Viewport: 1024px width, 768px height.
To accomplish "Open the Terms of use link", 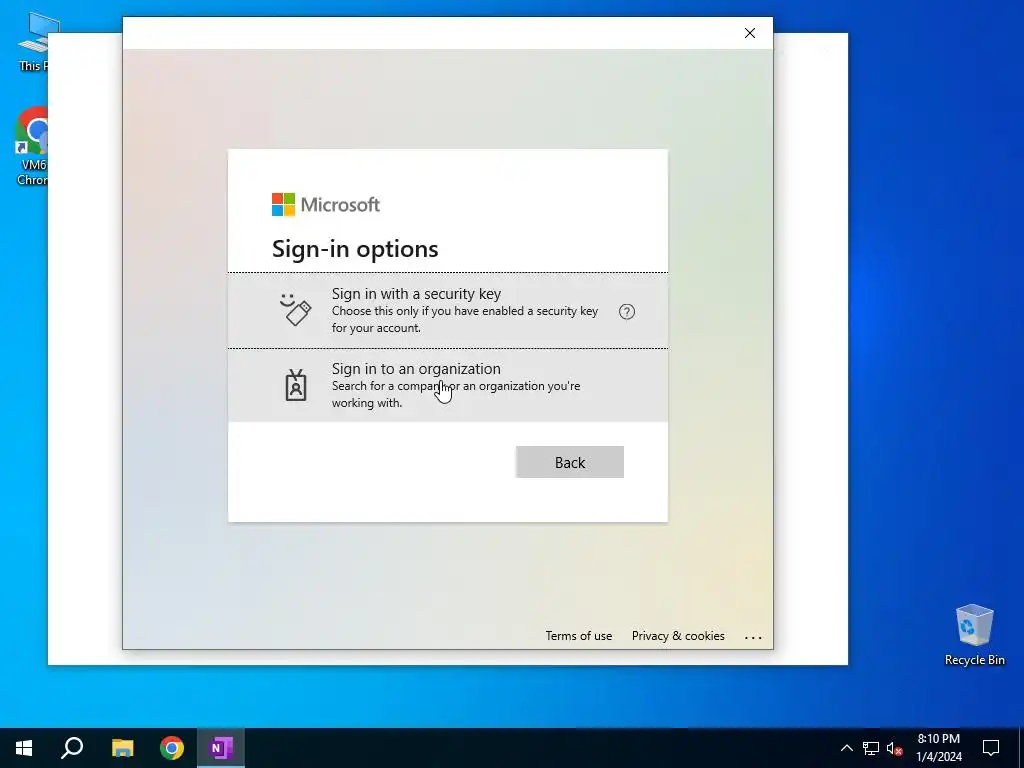I will point(579,635).
